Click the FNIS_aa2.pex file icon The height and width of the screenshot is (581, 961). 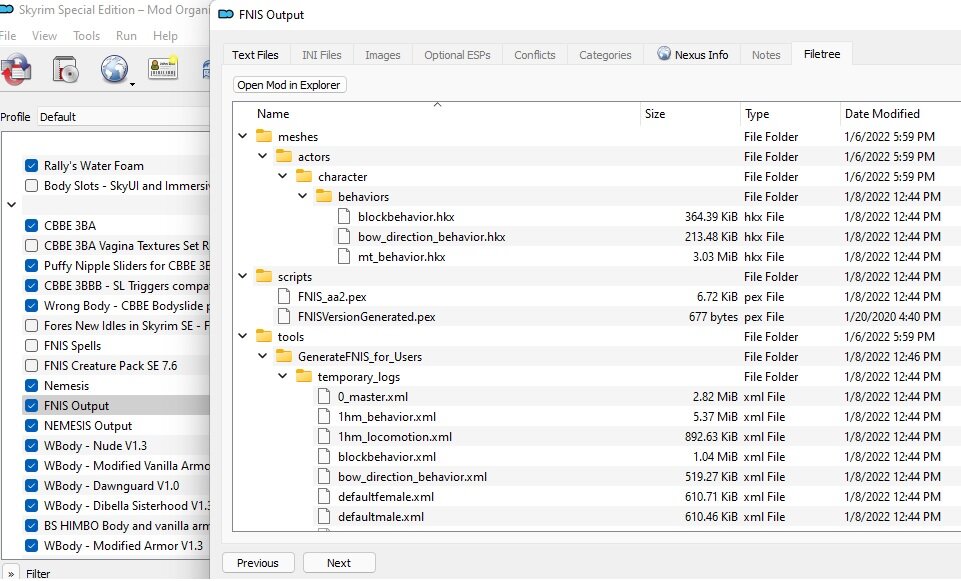point(284,297)
